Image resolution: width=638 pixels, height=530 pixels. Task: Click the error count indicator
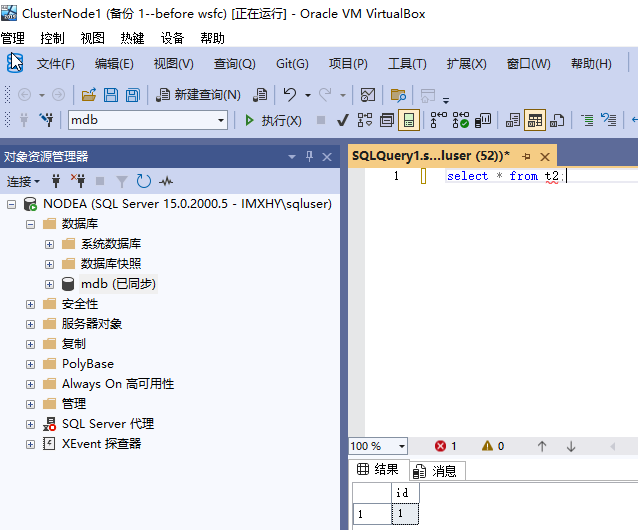coord(446,446)
